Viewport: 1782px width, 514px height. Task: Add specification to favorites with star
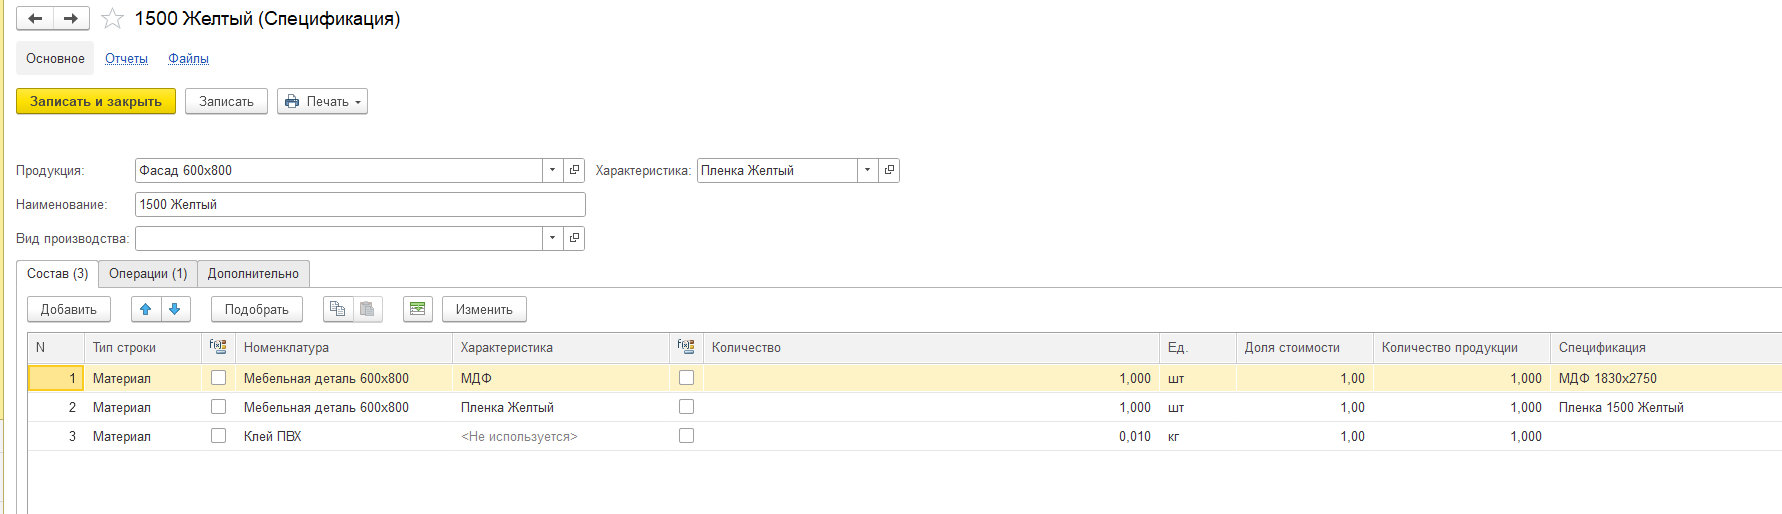[x=113, y=19]
